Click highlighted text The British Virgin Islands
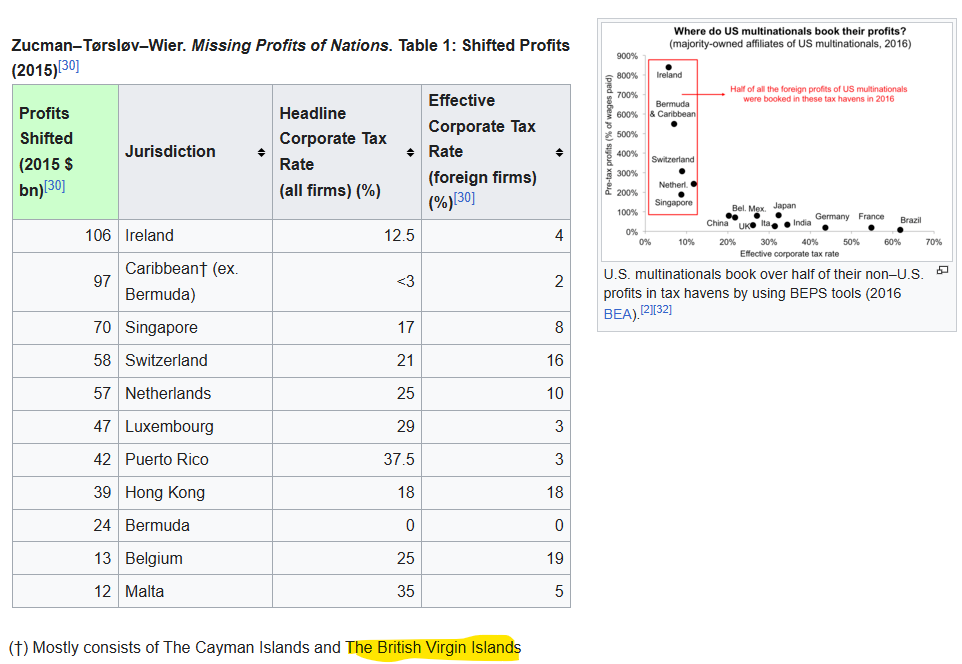Image resolution: width=962 pixels, height=664 pixels. (x=433, y=648)
